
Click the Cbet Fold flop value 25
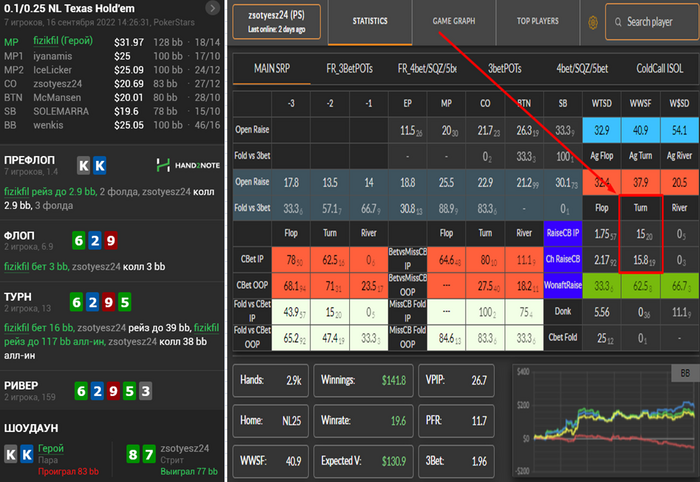(x=601, y=338)
